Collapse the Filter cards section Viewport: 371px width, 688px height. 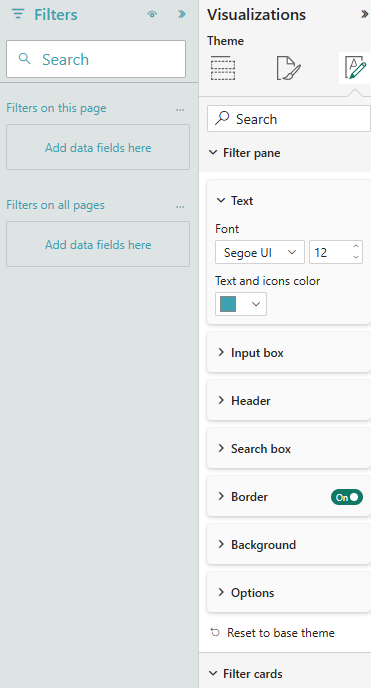pos(213,673)
